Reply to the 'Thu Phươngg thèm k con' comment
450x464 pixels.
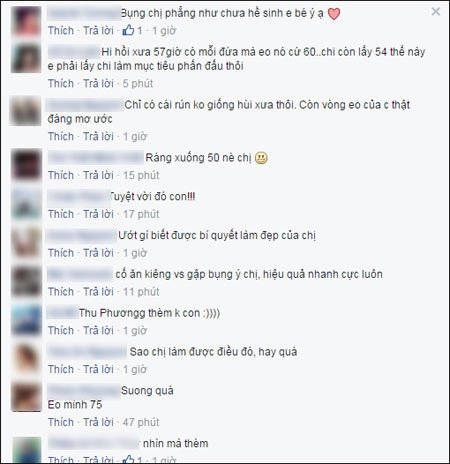pyautogui.click(x=98, y=331)
